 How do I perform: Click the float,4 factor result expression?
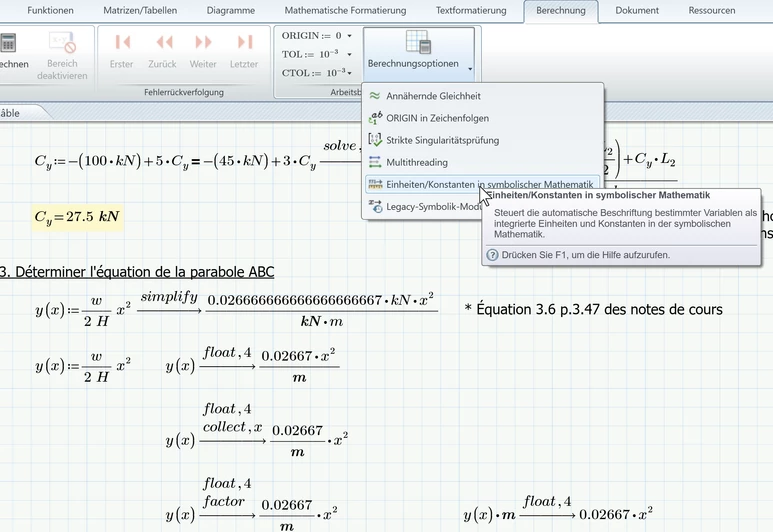(x=252, y=504)
